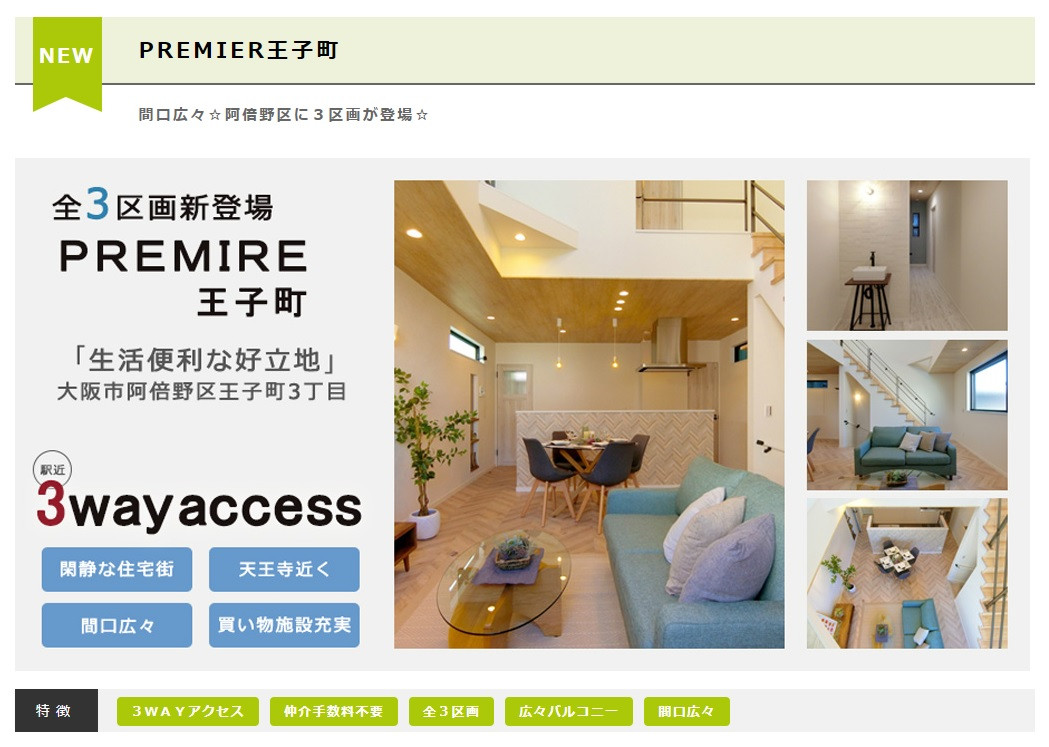
Task: Click the 買い物施設充実 blue button
Action: pyautogui.click(x=284, y=625)
